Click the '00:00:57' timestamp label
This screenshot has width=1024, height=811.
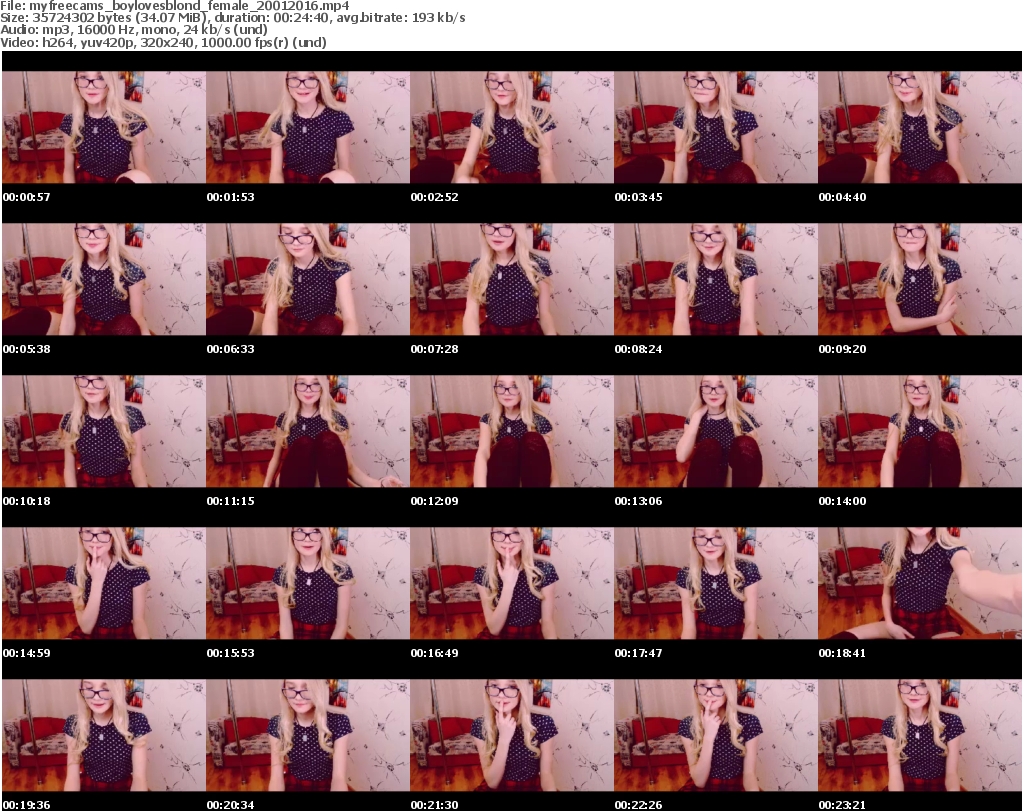tap(27, 197)
